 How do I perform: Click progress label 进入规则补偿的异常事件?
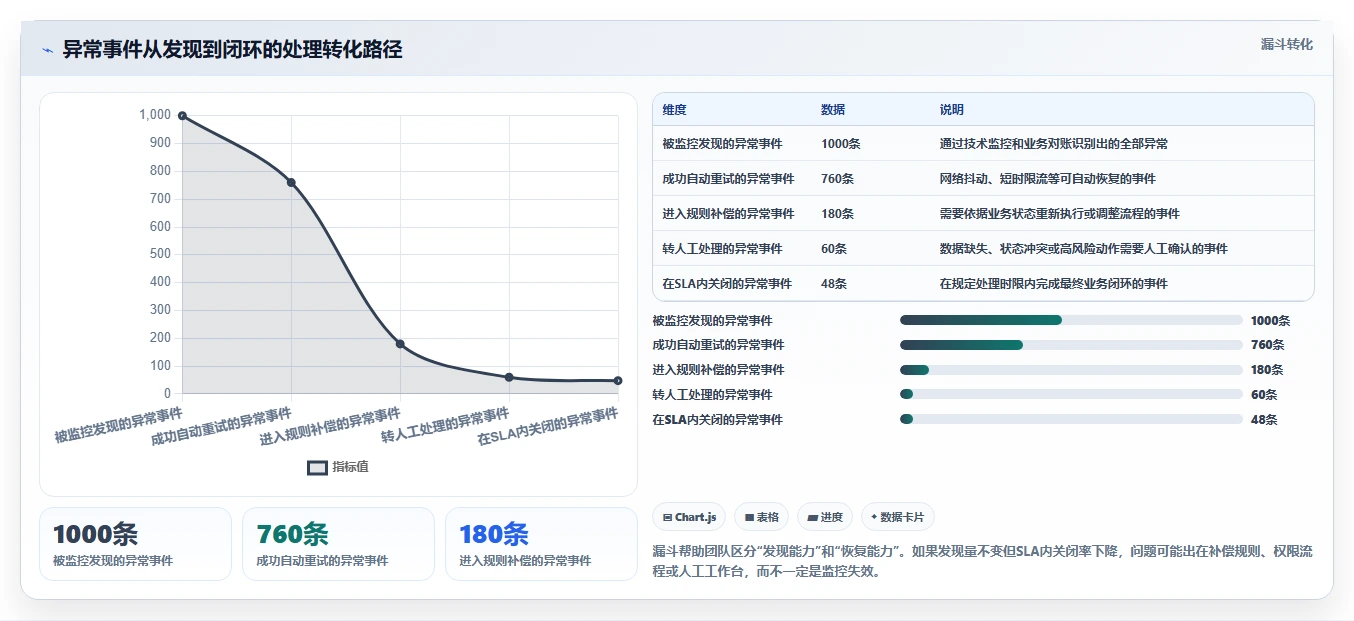click(718, 370)
